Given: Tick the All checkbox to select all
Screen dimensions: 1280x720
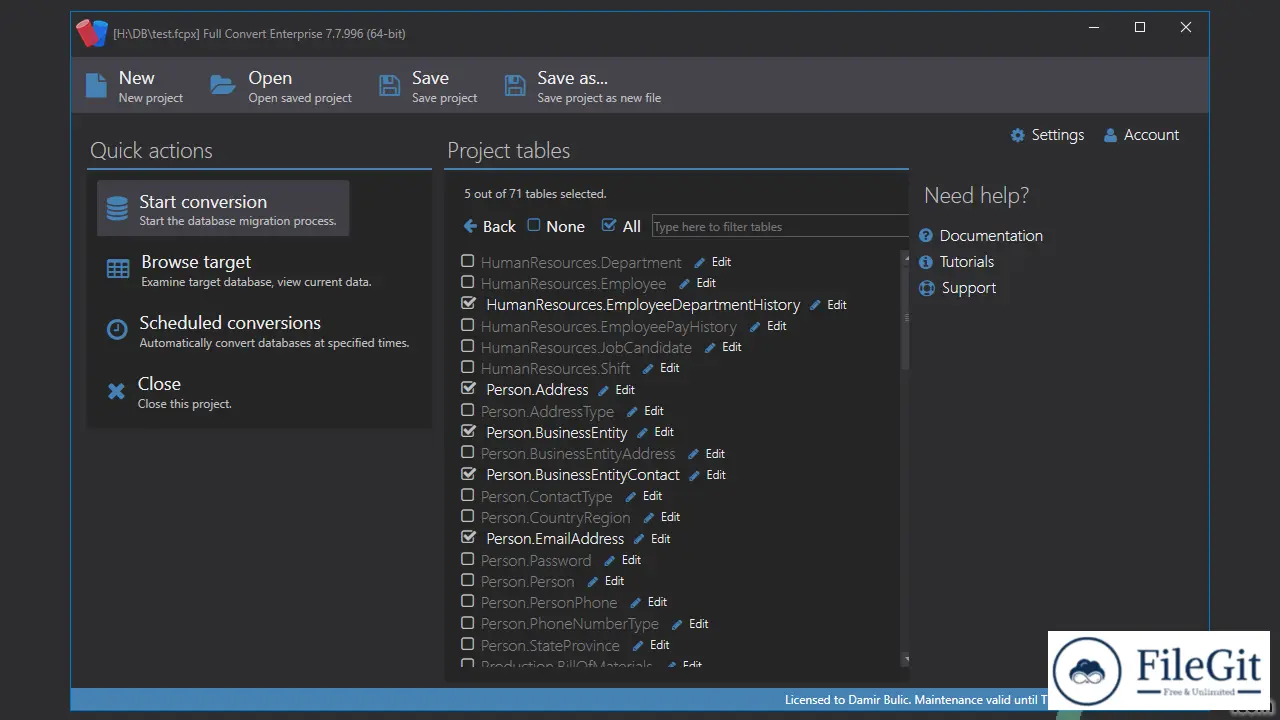Looking at the screenshot, I should [x=608, y=226].
